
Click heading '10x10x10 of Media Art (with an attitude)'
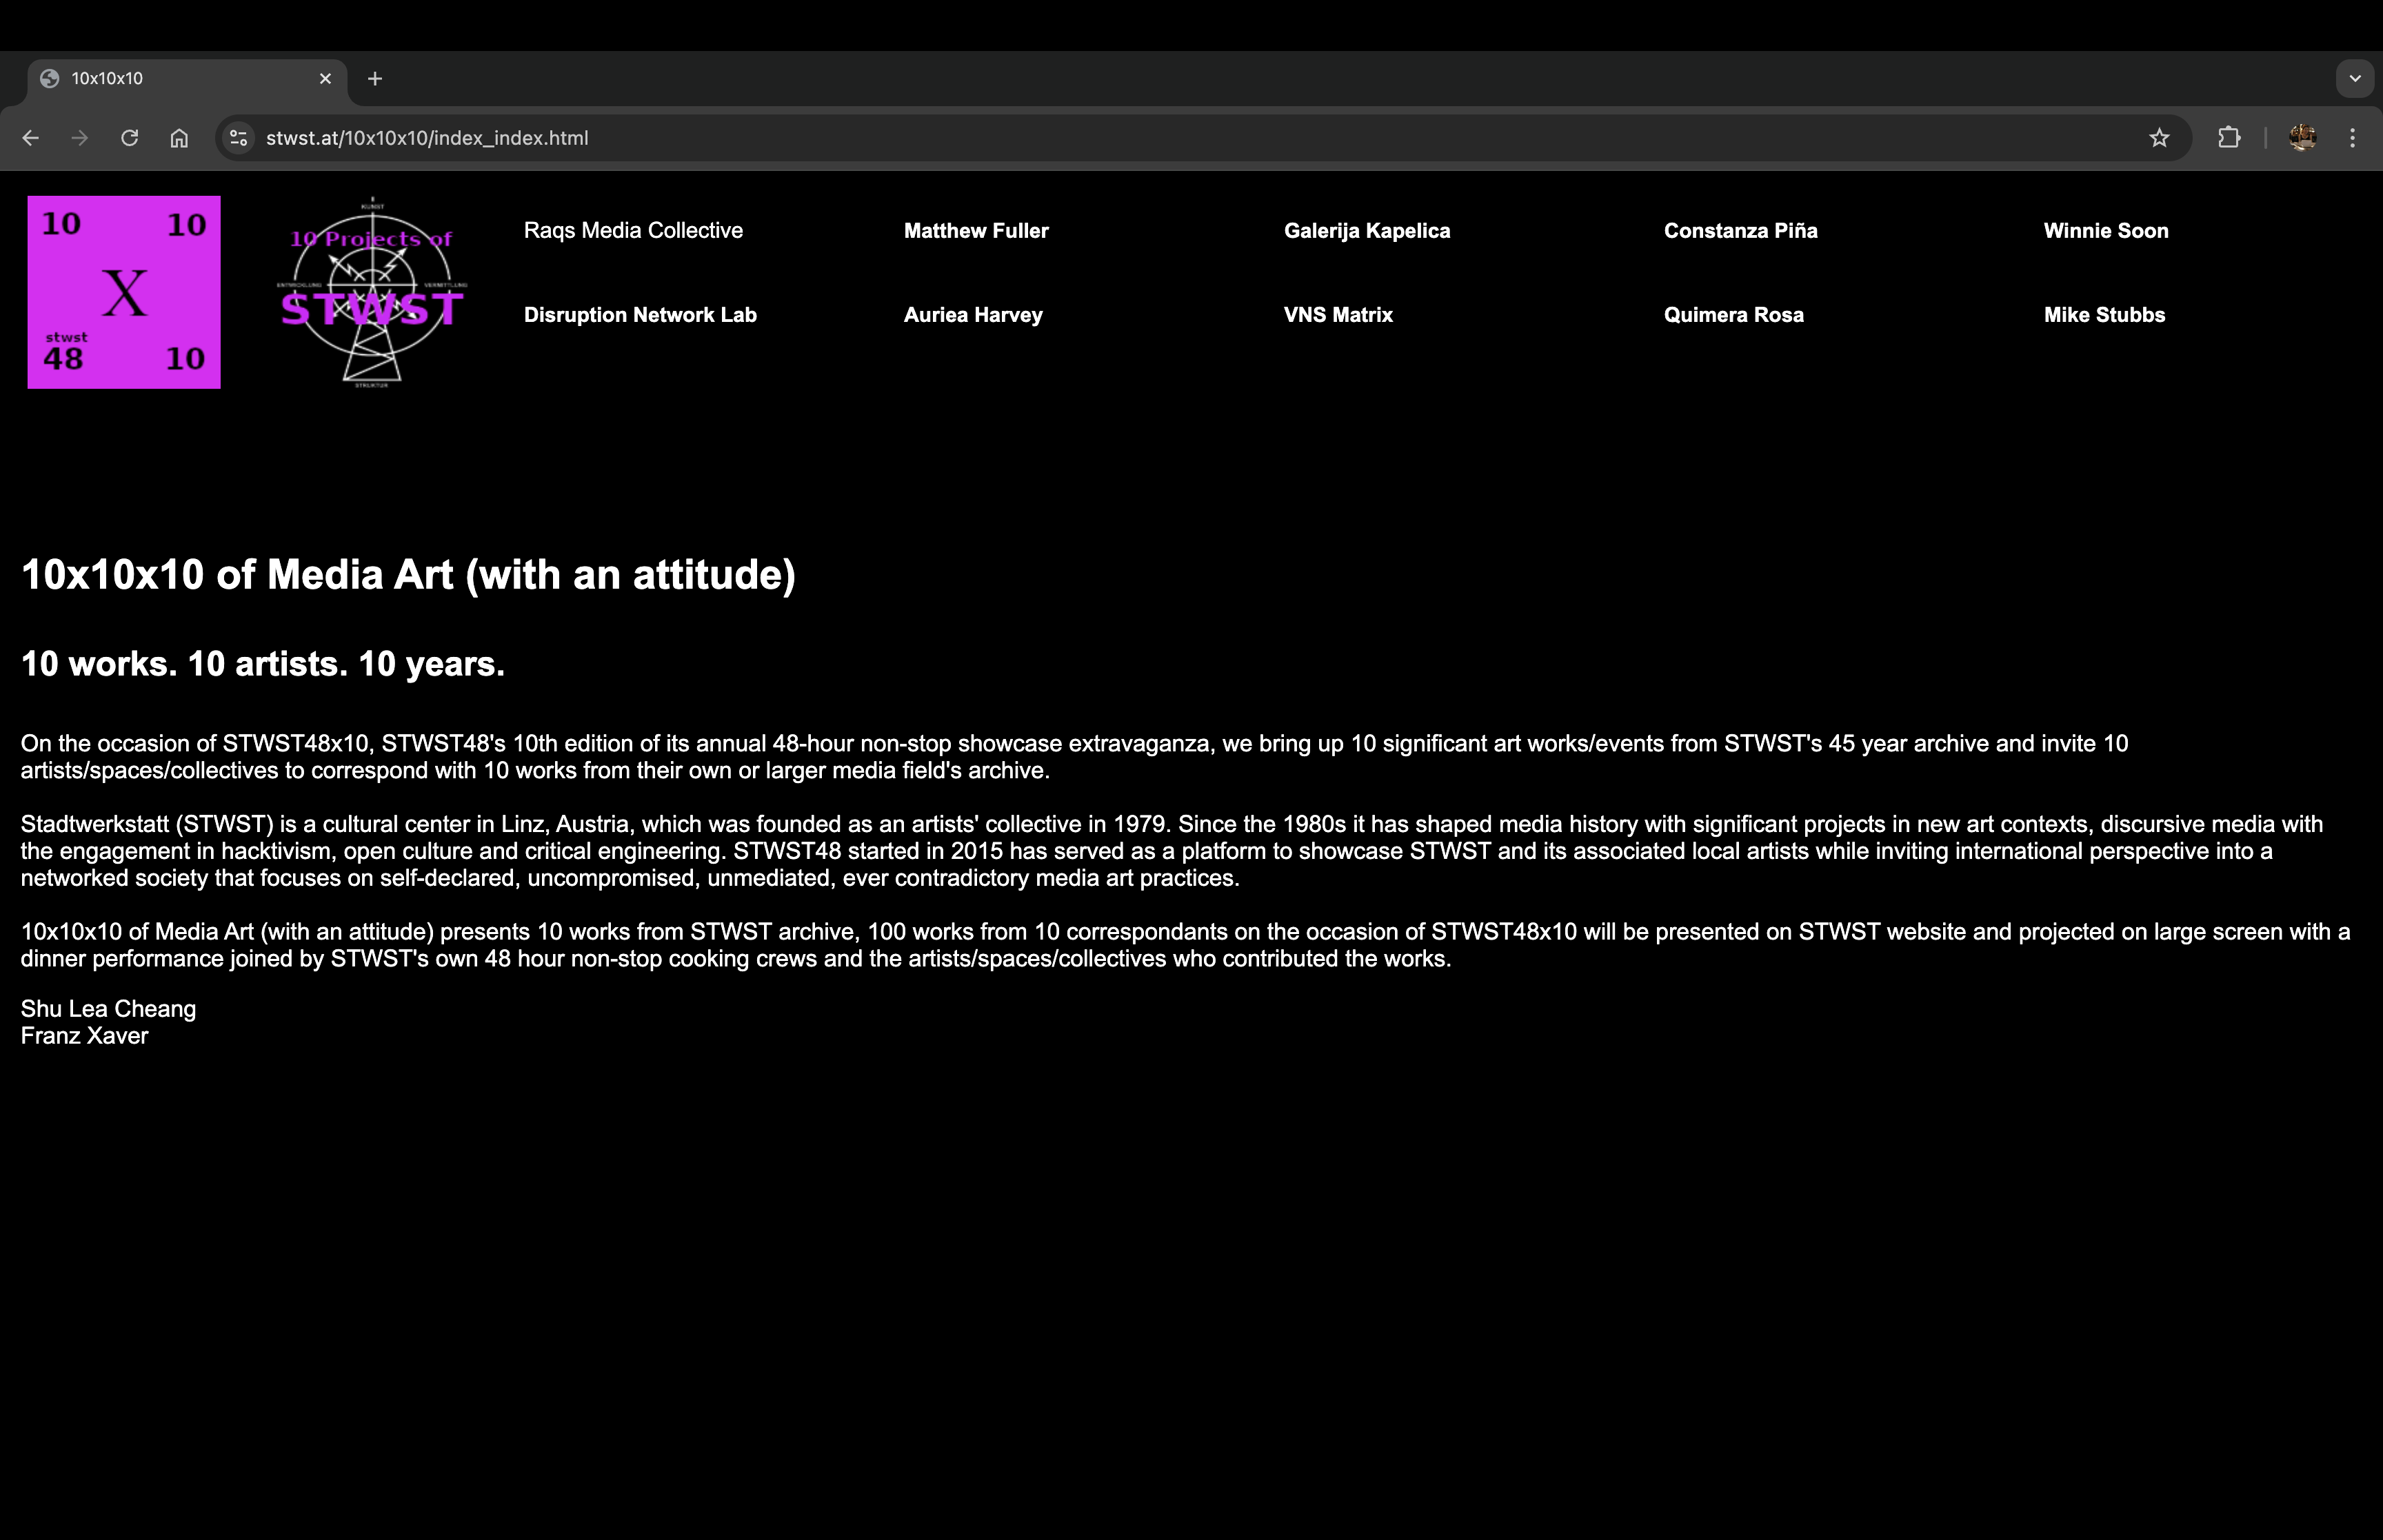pos(408,575)
